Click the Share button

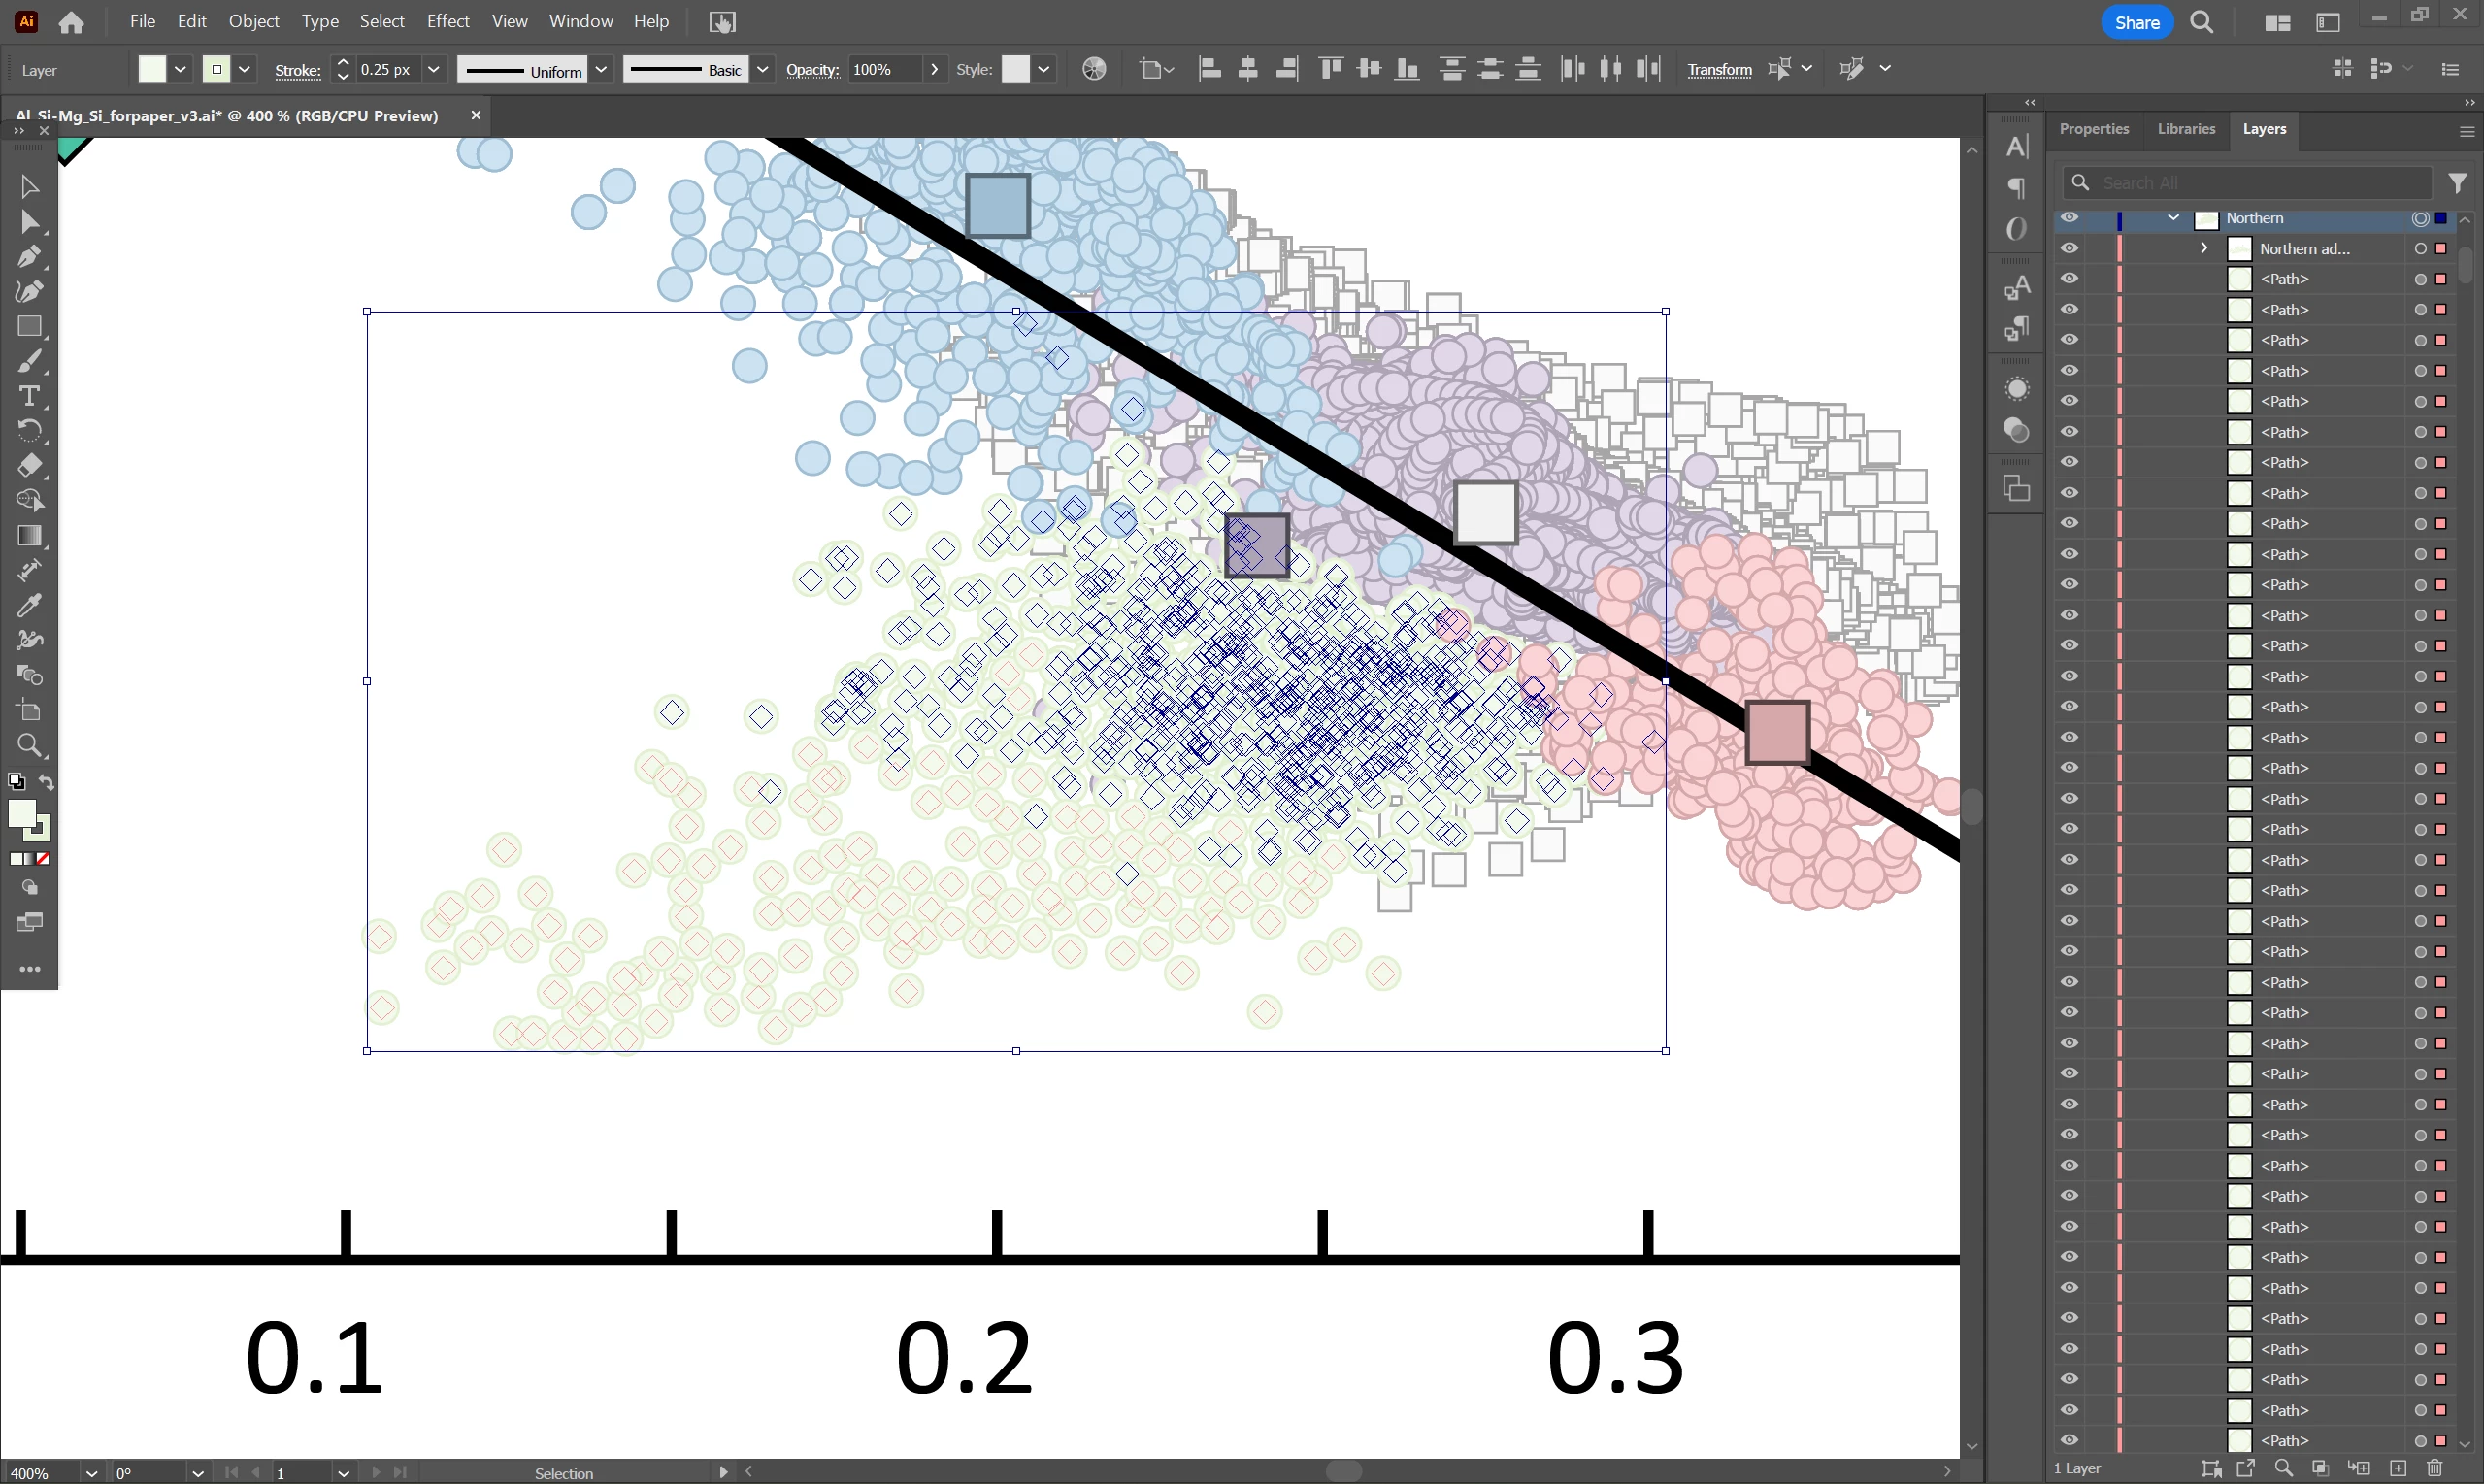[x=2136, y=22]
